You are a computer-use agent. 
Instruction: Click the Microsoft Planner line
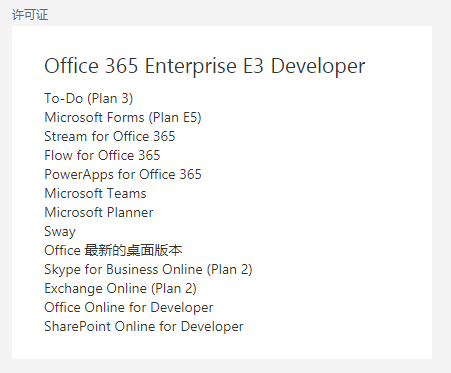point(99,212)
